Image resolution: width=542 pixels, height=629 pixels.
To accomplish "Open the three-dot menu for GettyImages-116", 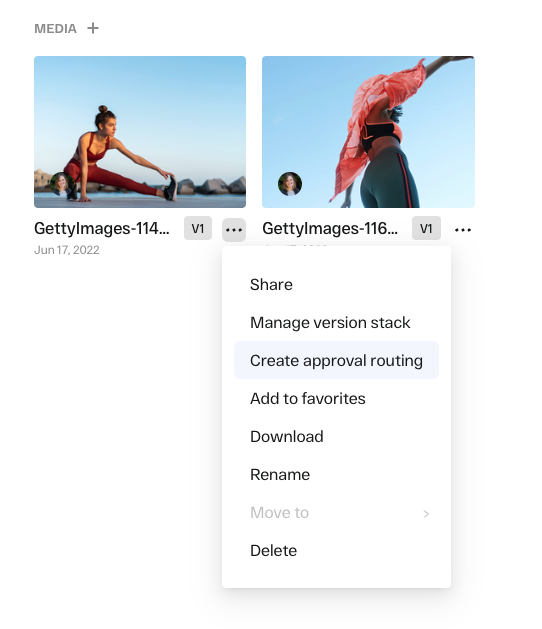I will 463,230.
